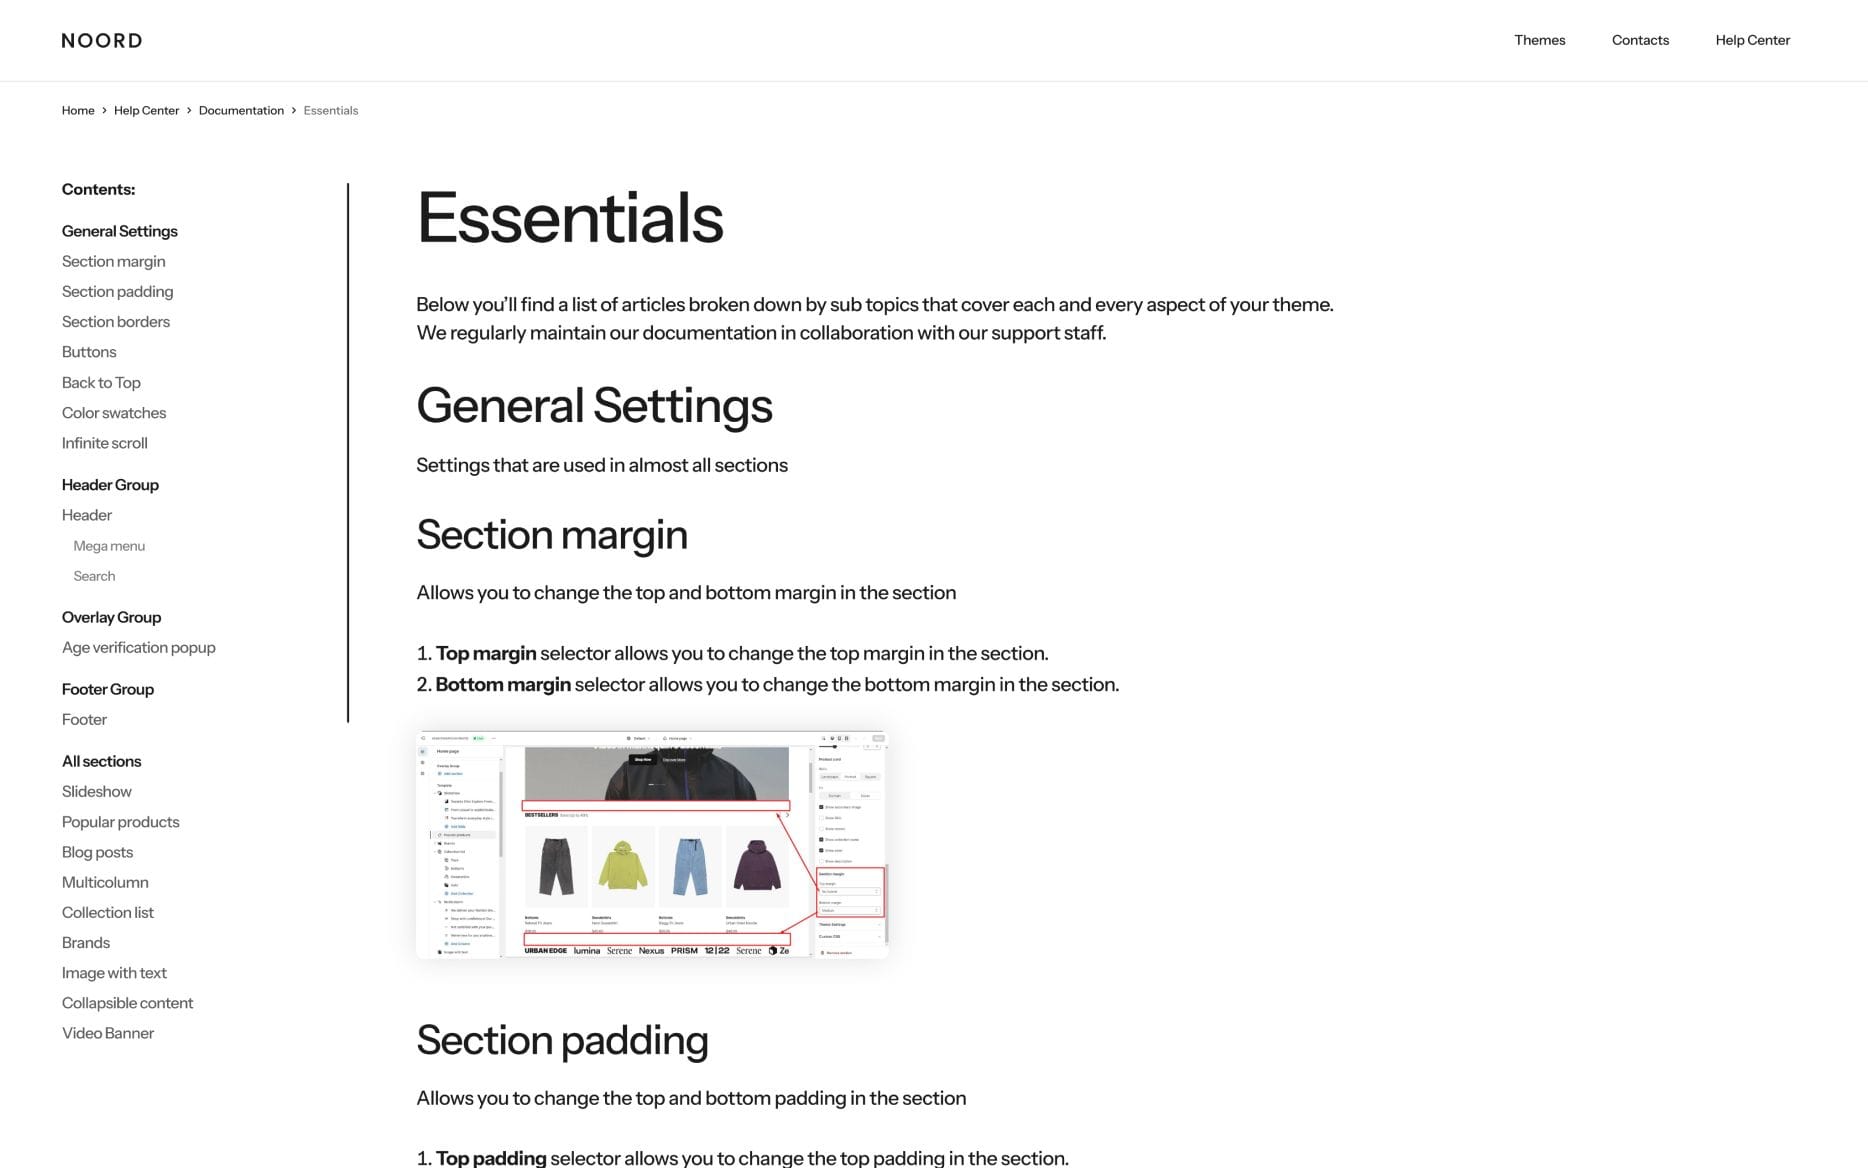Image resolution: width=1868 pixels, height=1168 pixels.
Task: Enlarge the Section margin screenshot thumbnail
Action: pyautogui.click(x=651, y=845)
